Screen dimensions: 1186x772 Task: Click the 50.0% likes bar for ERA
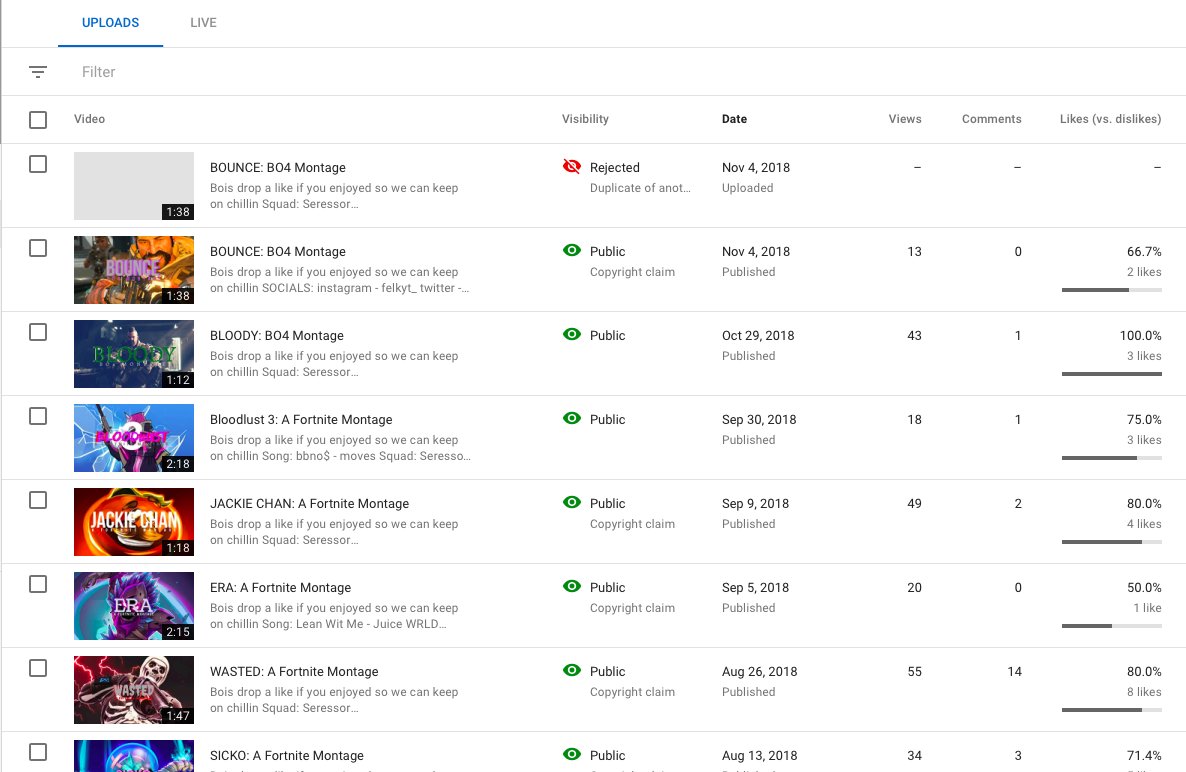(x=1111, y=625)
